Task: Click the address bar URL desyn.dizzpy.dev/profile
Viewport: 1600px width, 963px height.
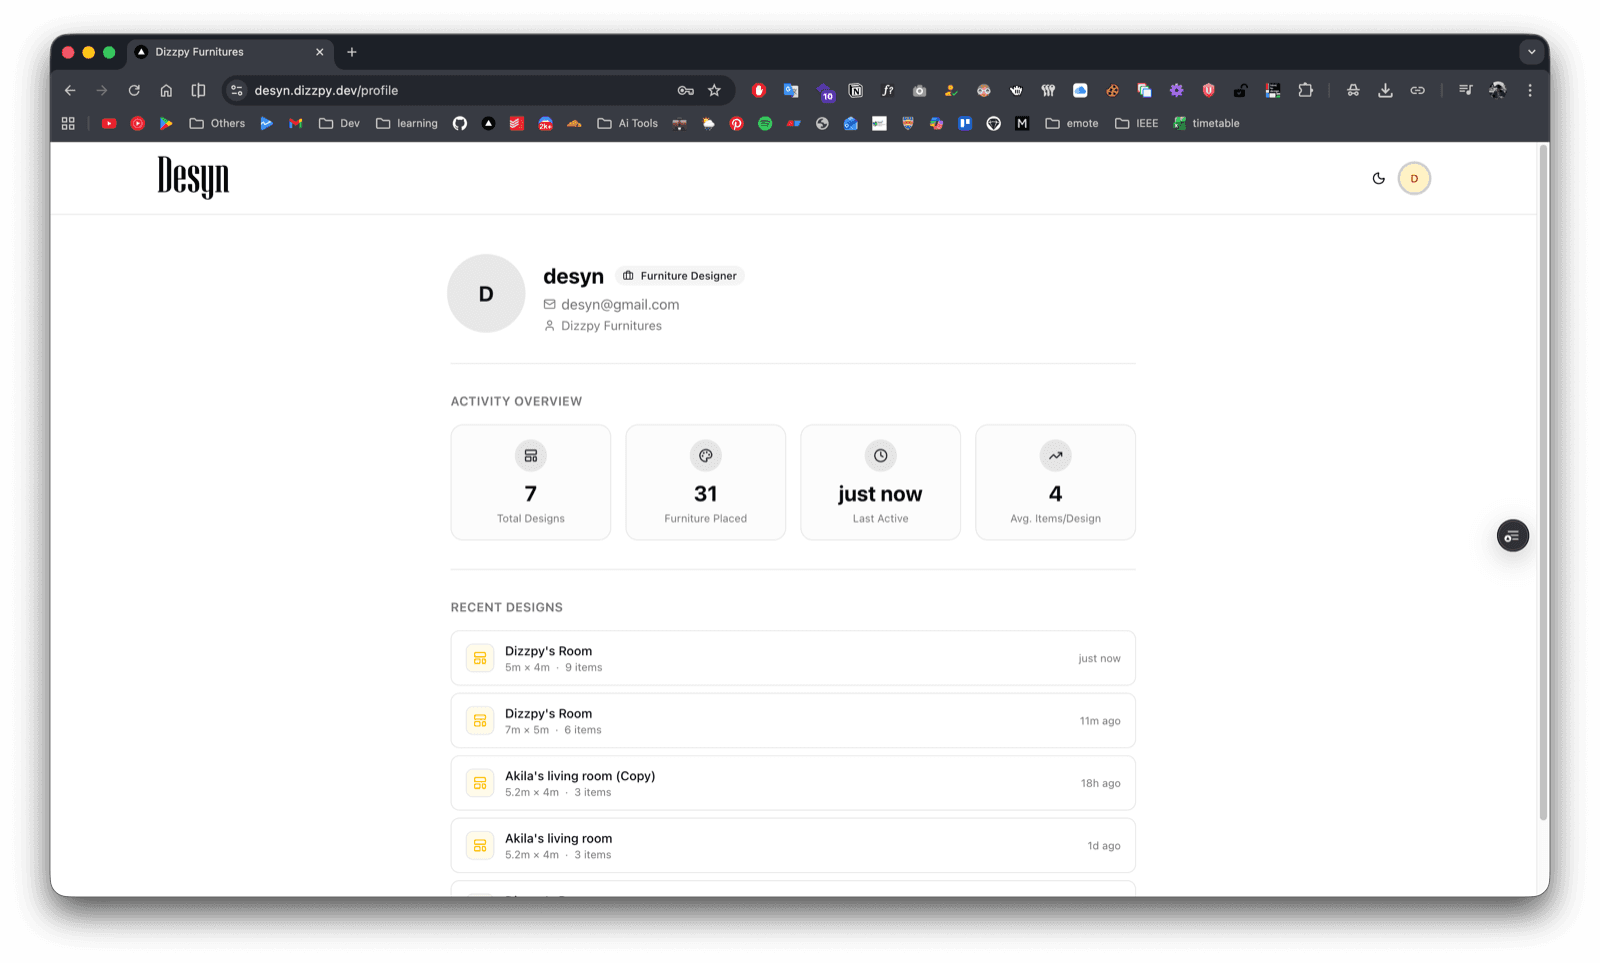Action: [x=326, y=90]
